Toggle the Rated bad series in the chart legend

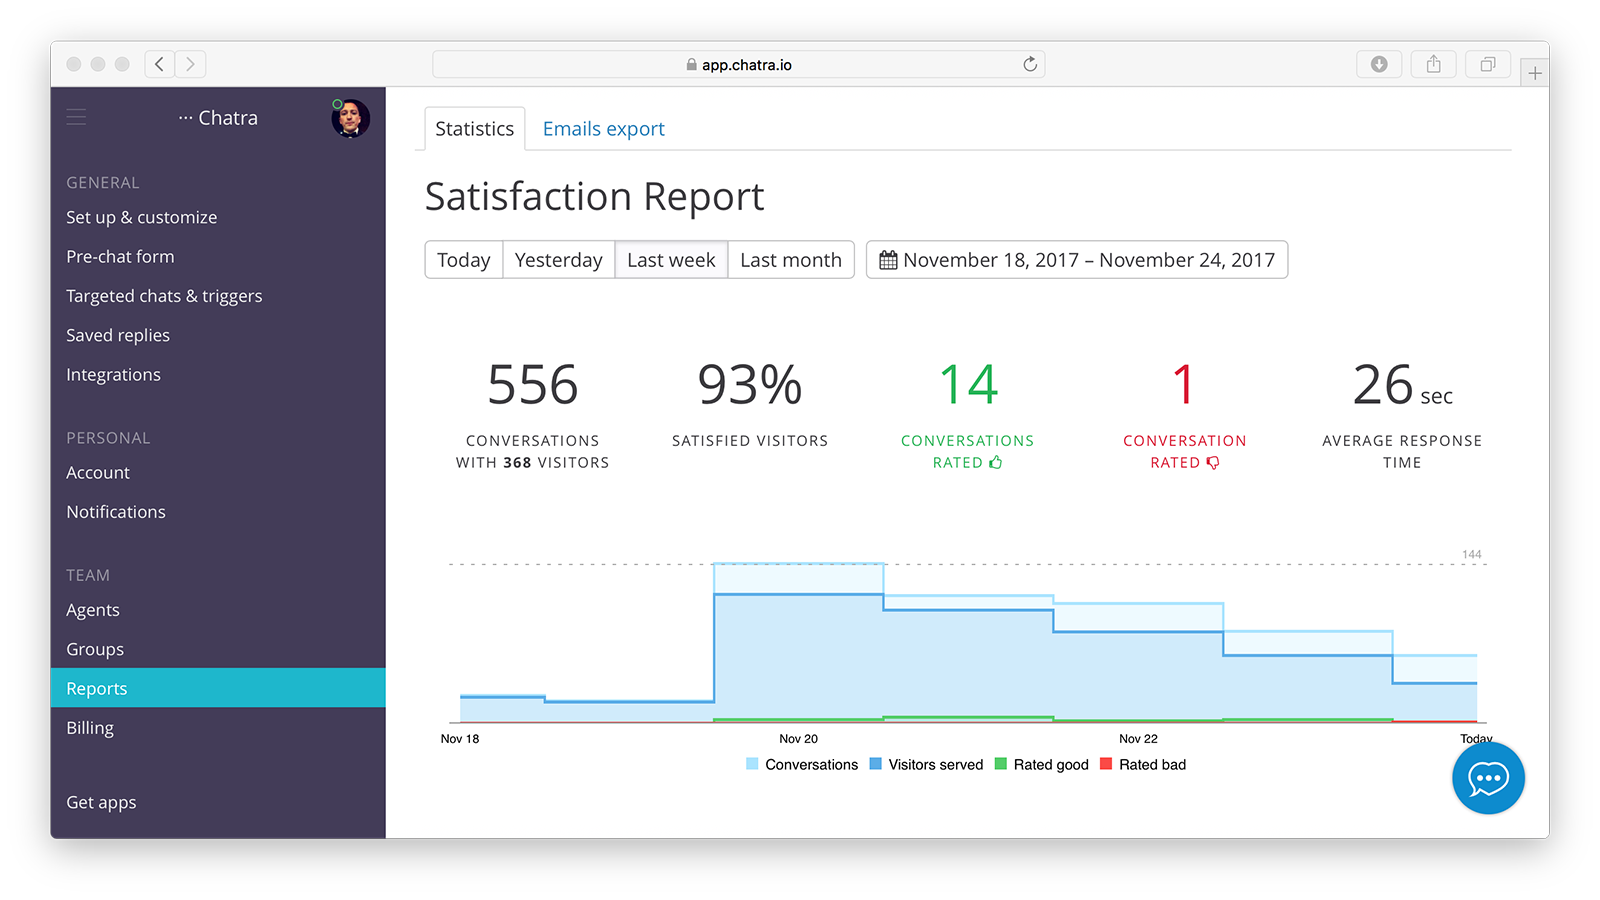coord(1143,764)
